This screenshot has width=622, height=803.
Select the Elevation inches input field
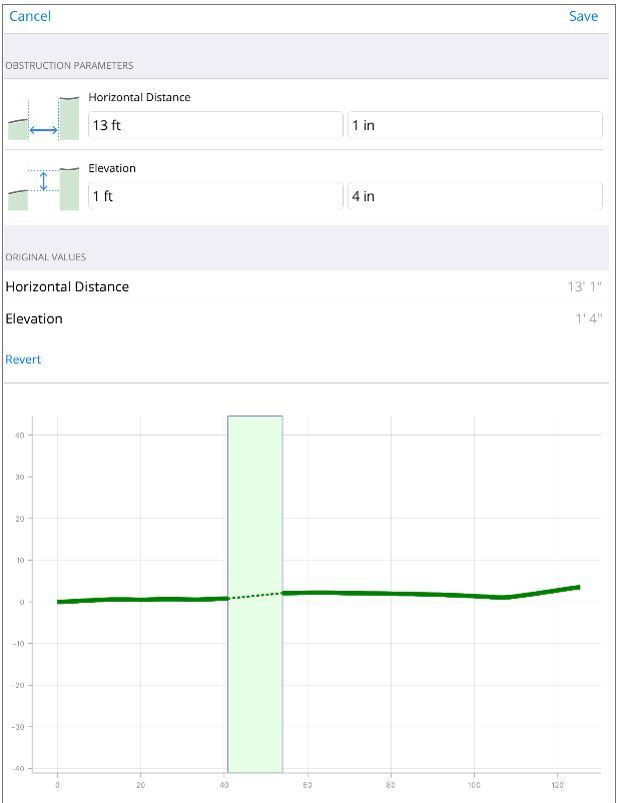[x=475, y=196]
